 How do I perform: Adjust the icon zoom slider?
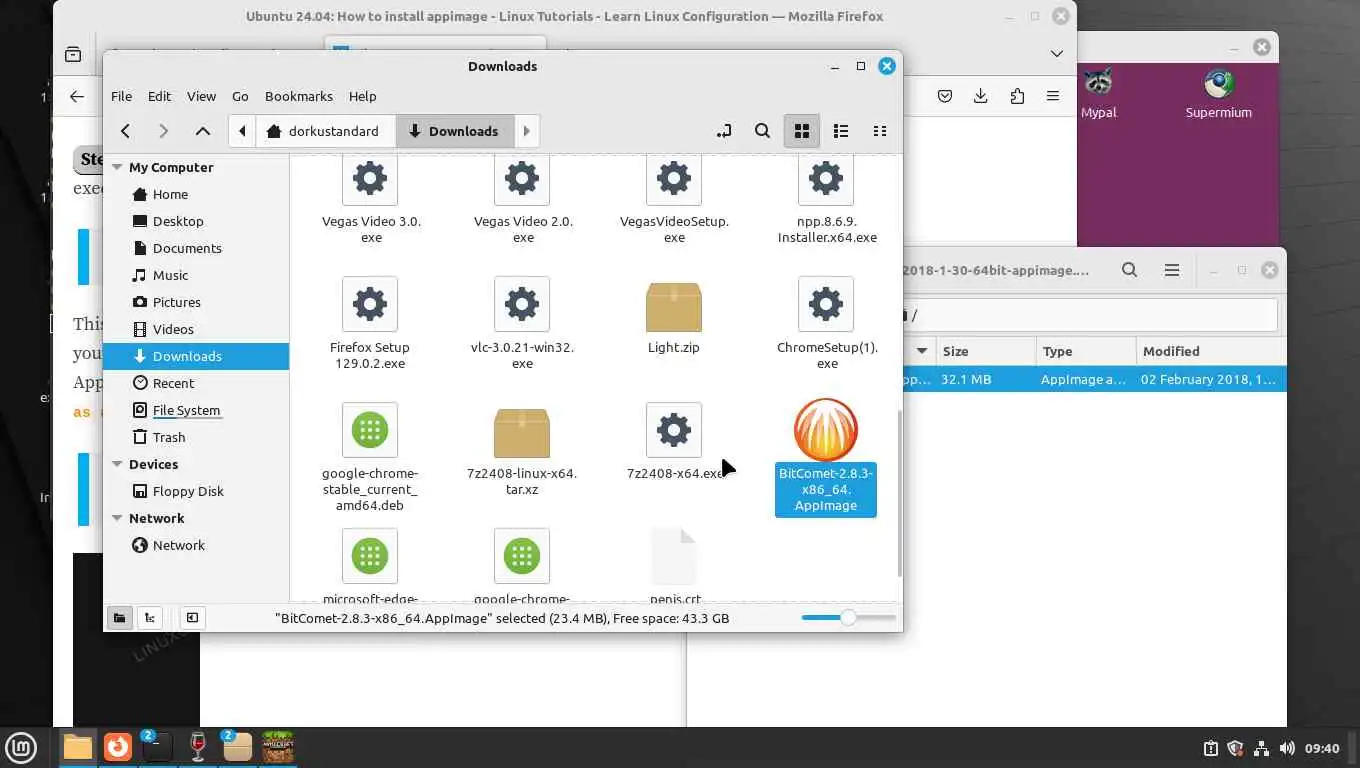tap(848, 618)
